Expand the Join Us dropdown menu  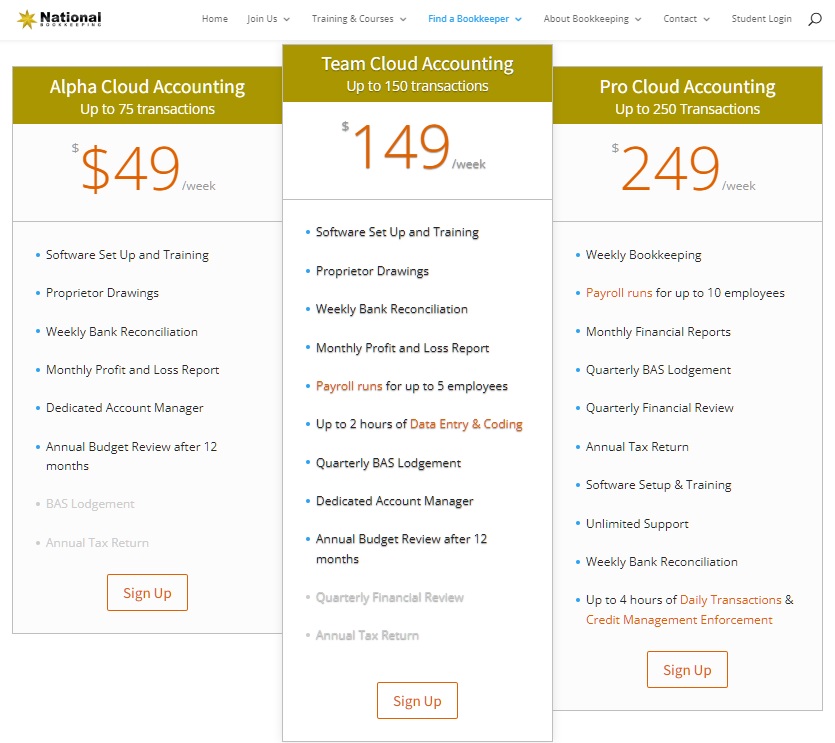coord(268,19)
